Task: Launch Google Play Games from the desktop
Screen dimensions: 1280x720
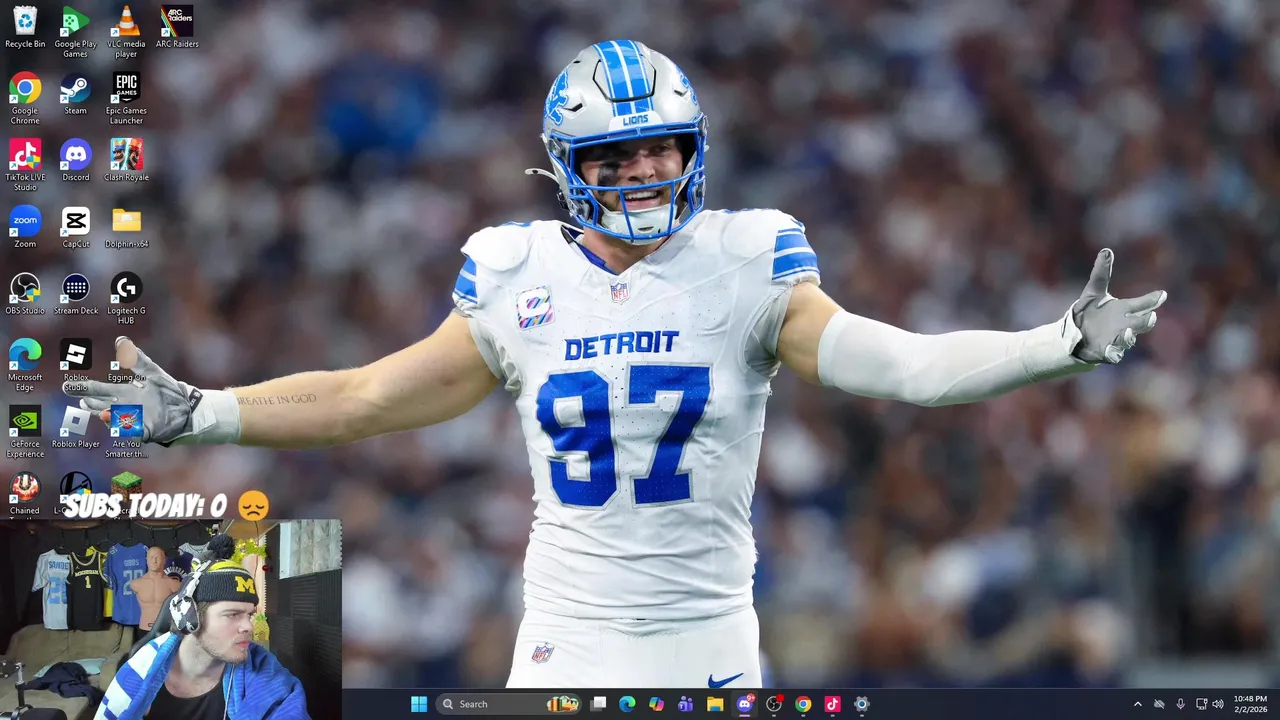Action: [75, 32]
